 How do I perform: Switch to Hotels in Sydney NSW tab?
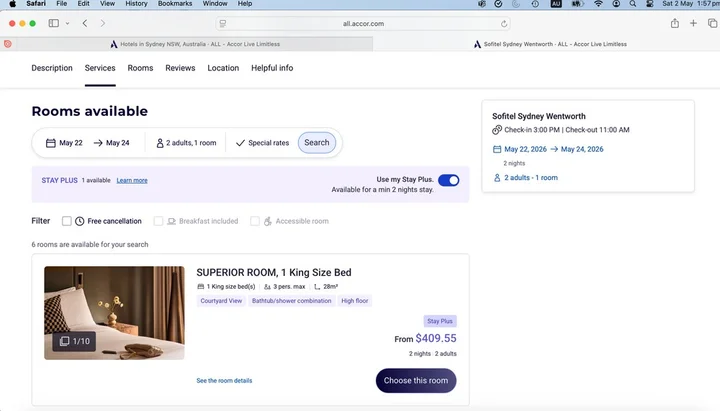tap(195, 44)
